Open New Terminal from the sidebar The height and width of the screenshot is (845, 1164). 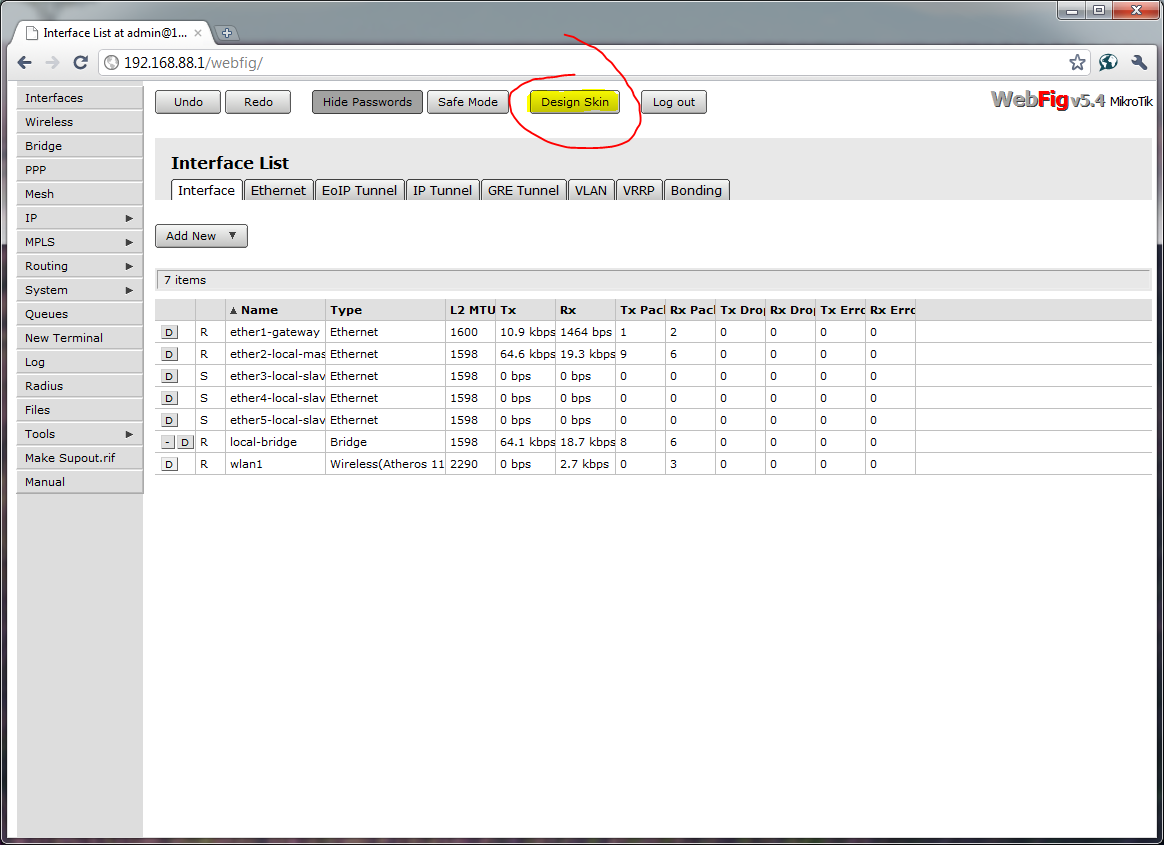click(79, 338)
